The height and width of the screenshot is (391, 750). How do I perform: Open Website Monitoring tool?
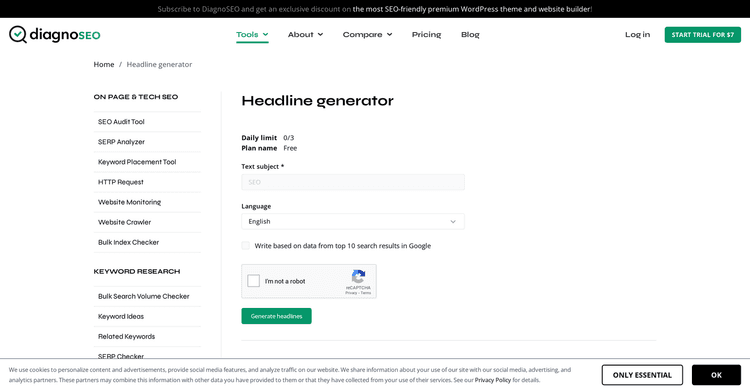[129, 202]
